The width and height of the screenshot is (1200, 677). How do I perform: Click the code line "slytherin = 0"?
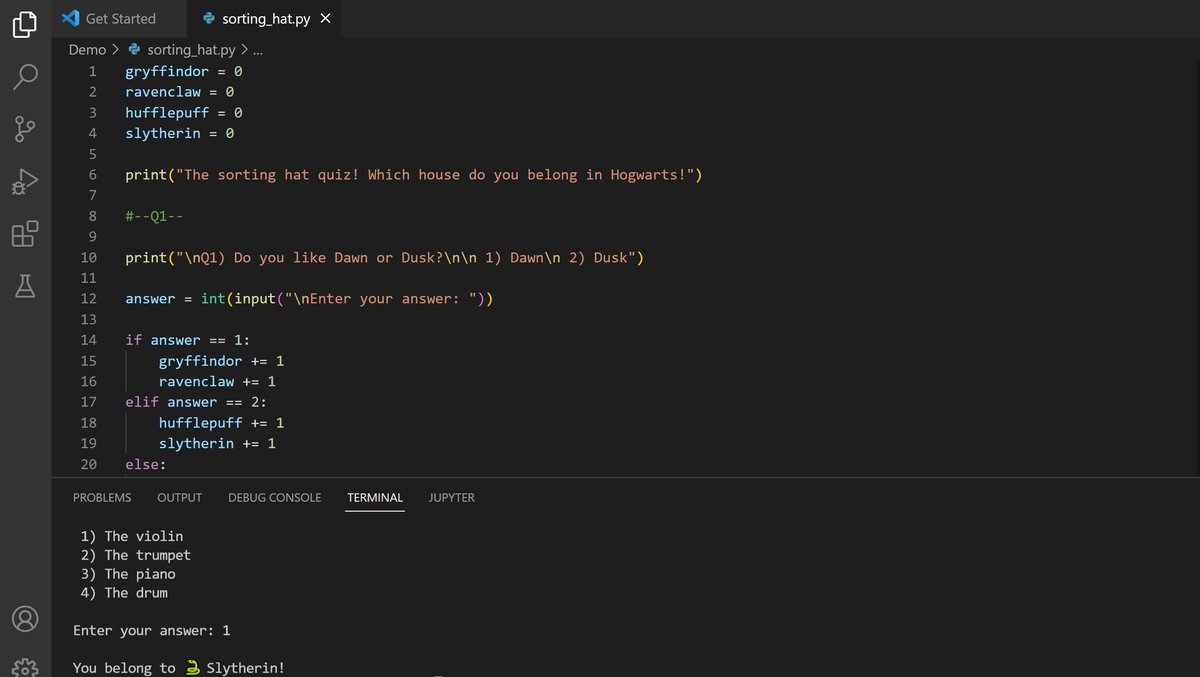click(180, 133)
